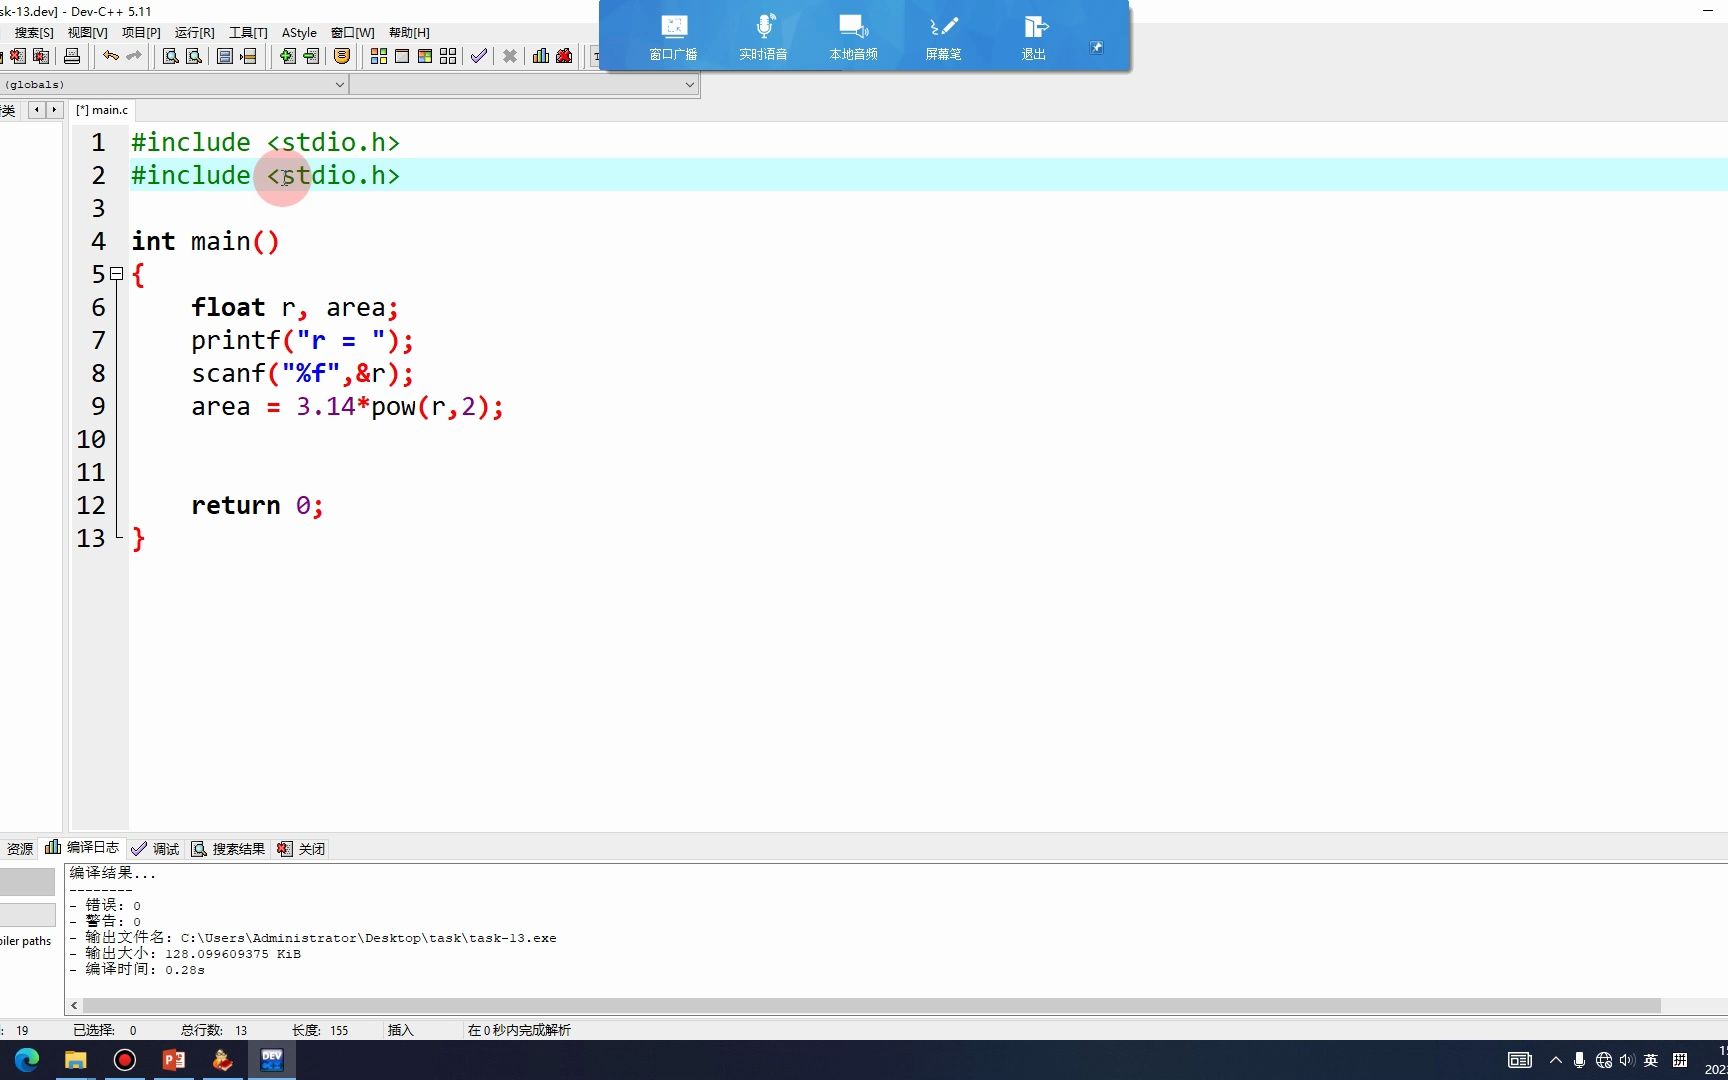The height and width of the screenshot is (1080, 1728).
Task: Switch to the 调试 tab
Action: pos(155,849)
